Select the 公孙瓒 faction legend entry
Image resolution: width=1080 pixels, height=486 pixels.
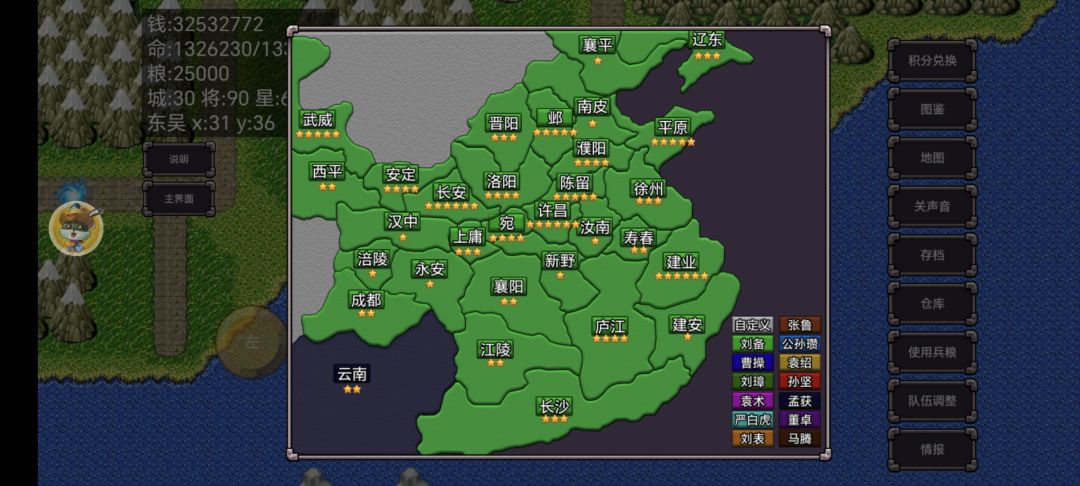click(x=800, y=344)
